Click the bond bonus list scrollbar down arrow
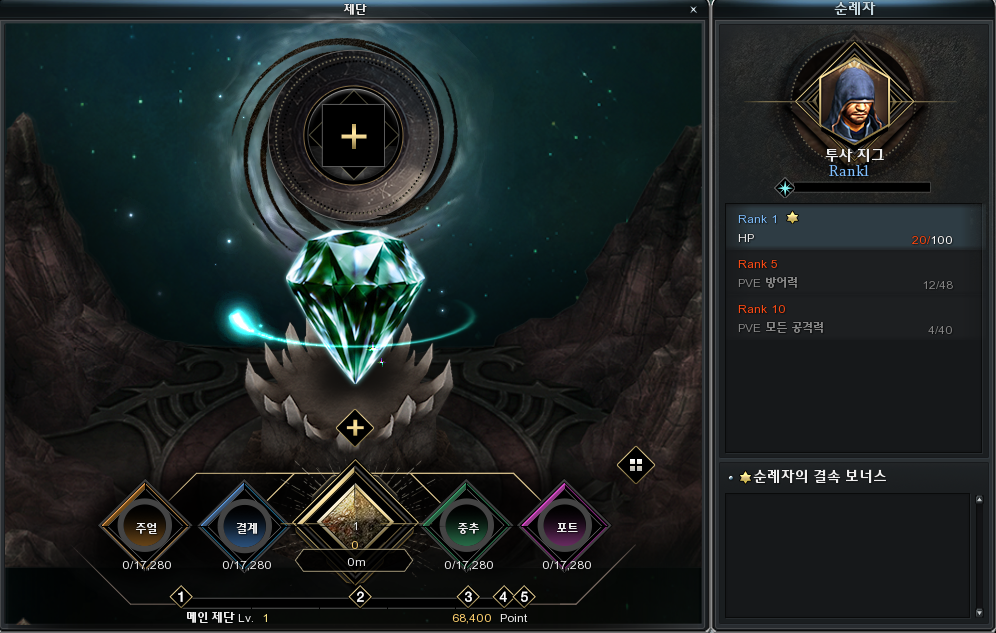The height and width of the screenshot is (633, 996). pos(979,612)
